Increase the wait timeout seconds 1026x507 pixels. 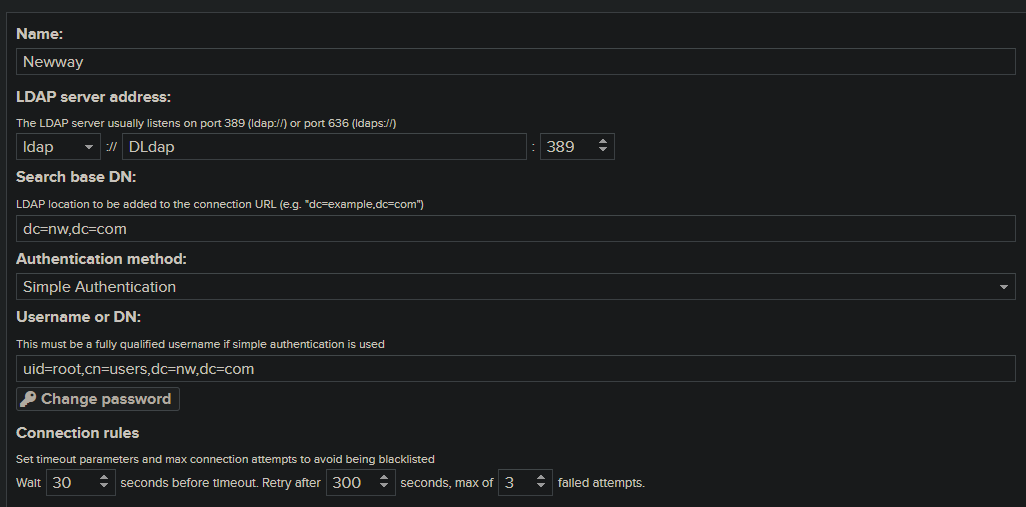coord(106,477)
